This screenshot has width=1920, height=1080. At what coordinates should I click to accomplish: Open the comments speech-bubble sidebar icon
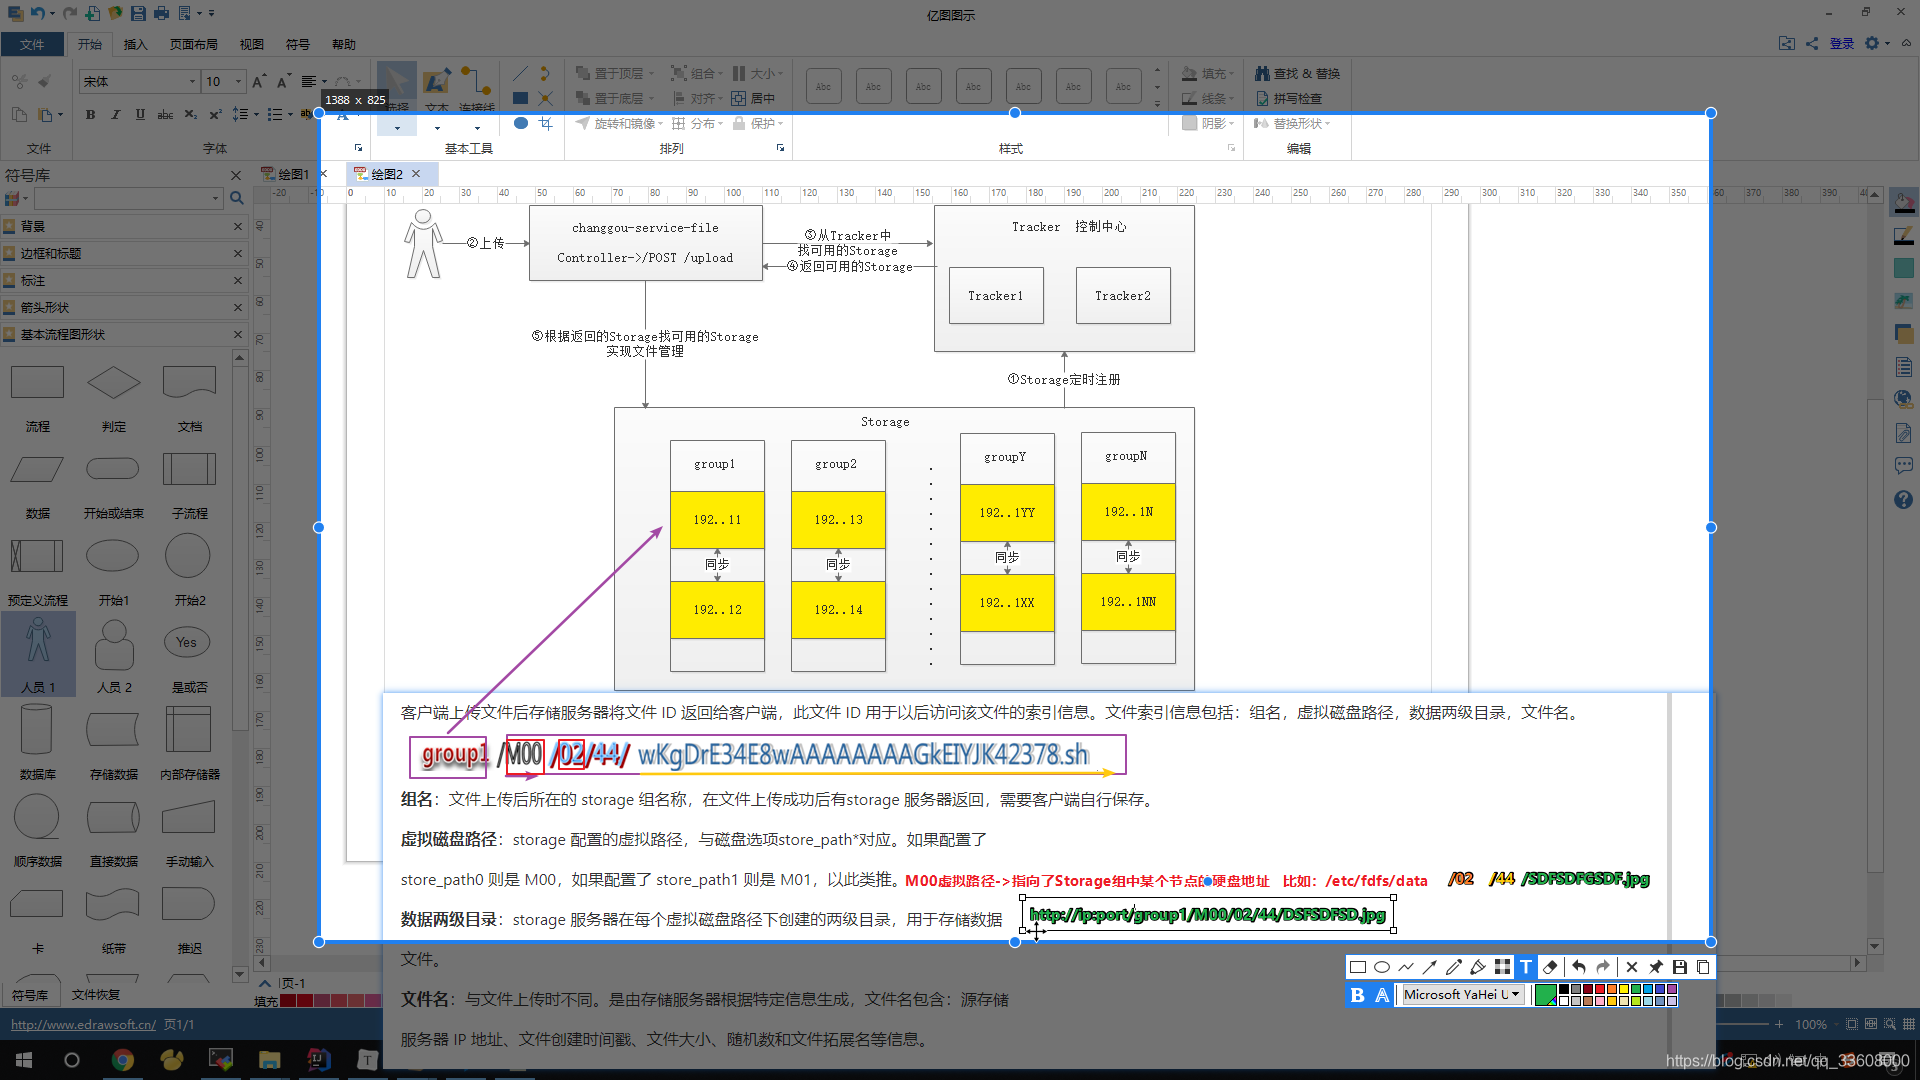[x=1903, y=466]
